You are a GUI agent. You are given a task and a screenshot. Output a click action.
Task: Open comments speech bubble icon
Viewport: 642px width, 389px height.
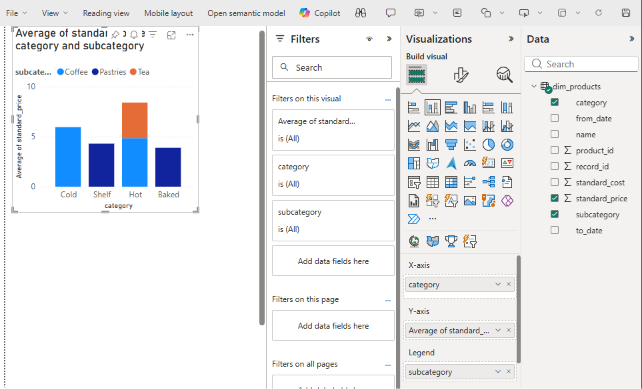tap(391, 13)
